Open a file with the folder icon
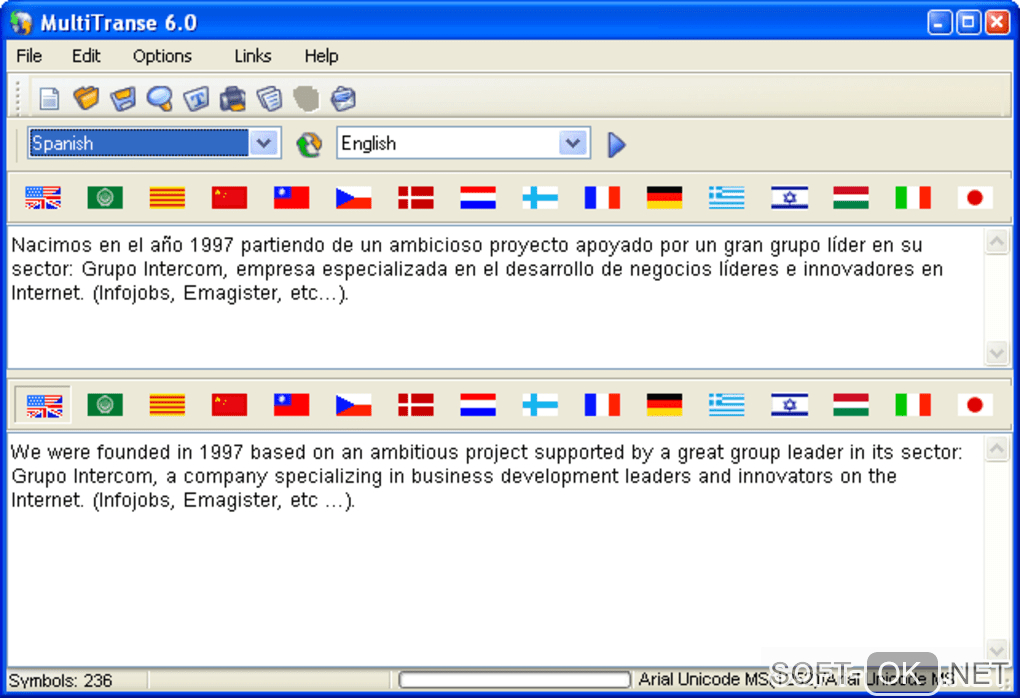Image resolution: width=1020 pixels, height=698 pixels. coord(86,99)
